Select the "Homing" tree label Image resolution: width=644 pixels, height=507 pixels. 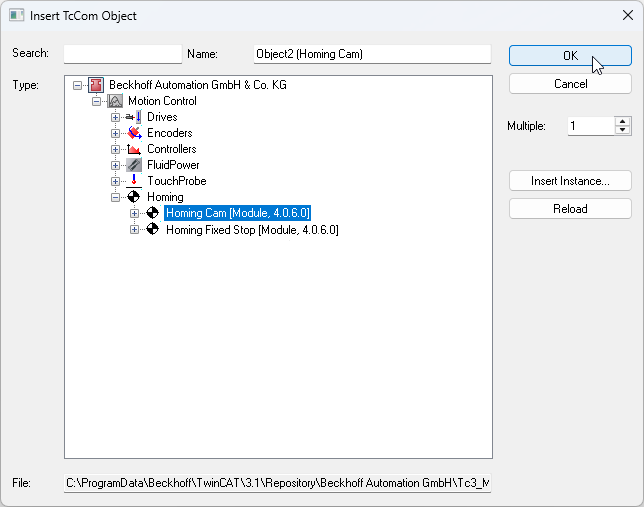pyautogui.click(x=165, y=197)
